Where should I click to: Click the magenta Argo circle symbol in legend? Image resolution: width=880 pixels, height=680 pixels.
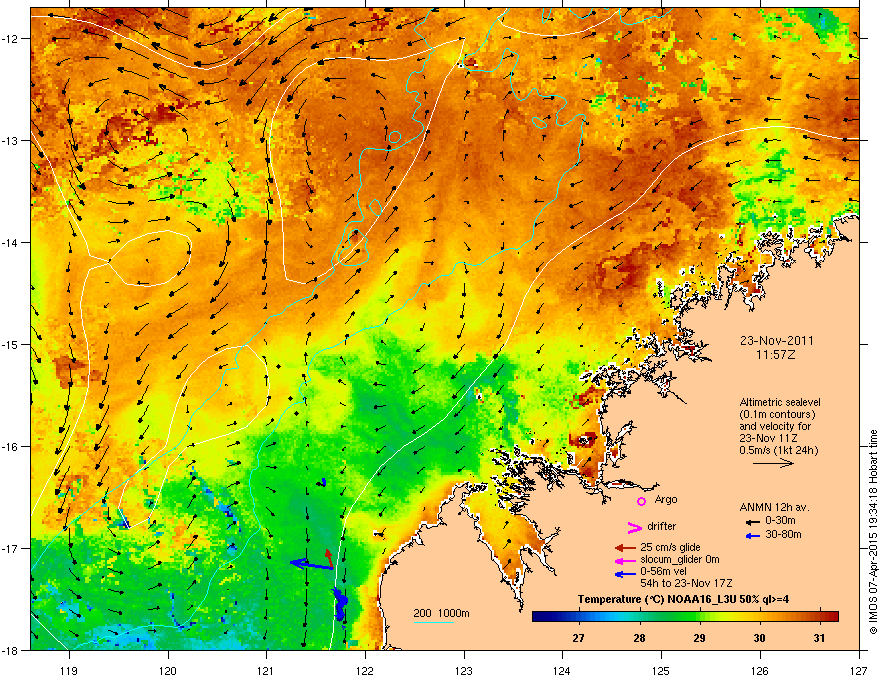[x=641, y=501]
